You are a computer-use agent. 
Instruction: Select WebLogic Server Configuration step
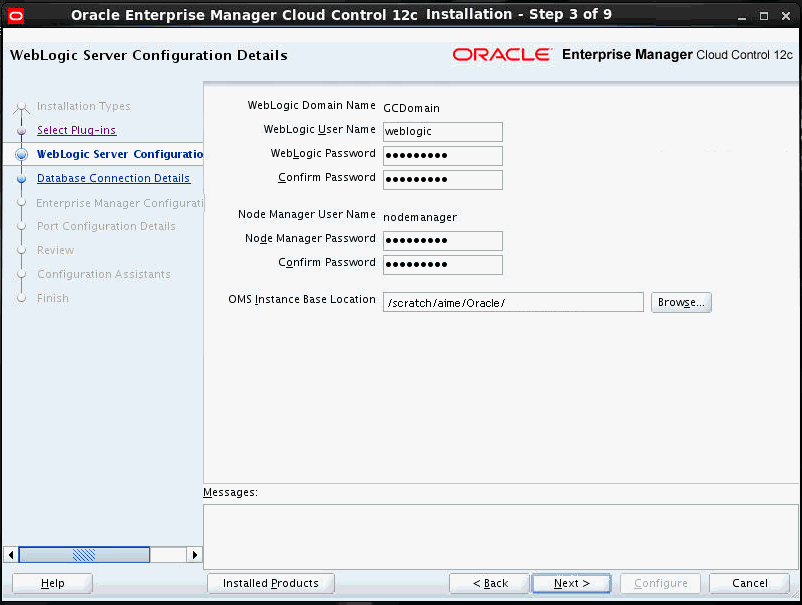point(120,154)
